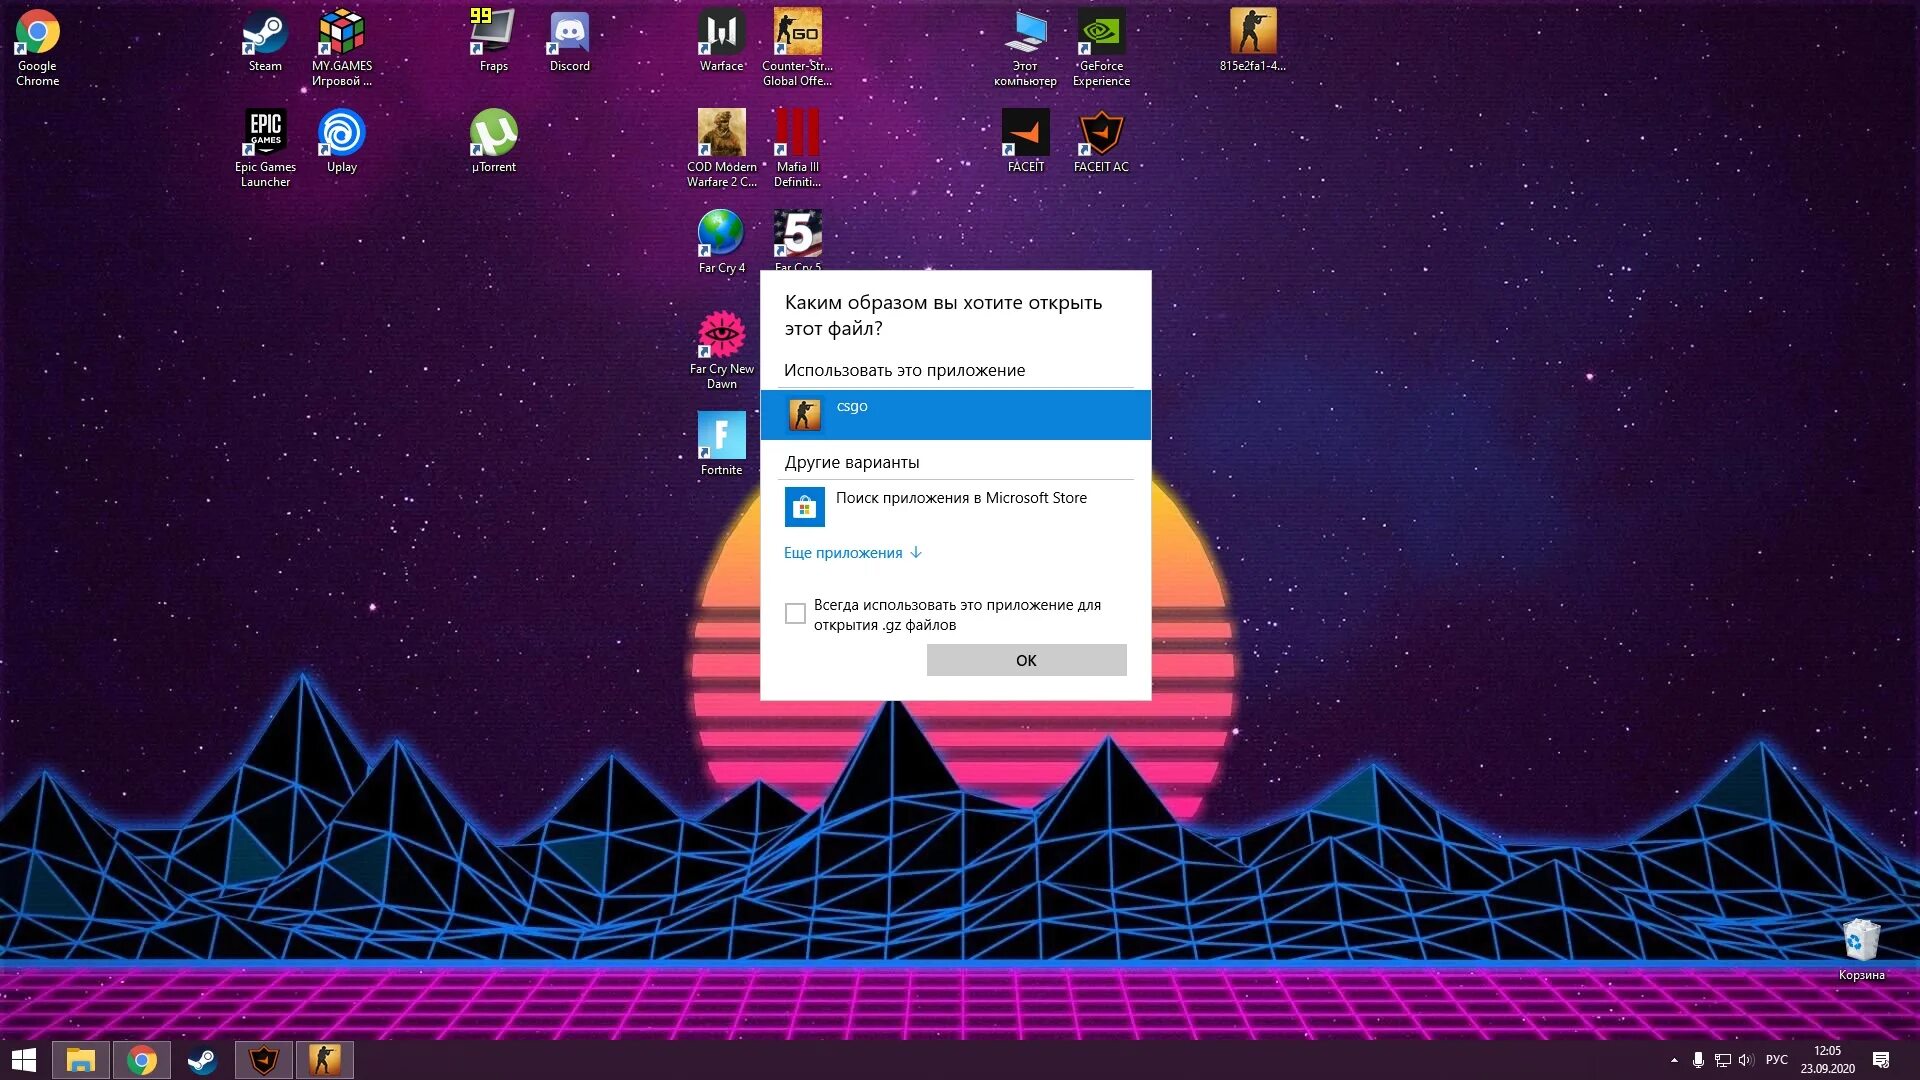
Task: Click File Explorer taskbar icon
Action: tap(80, 1060)
